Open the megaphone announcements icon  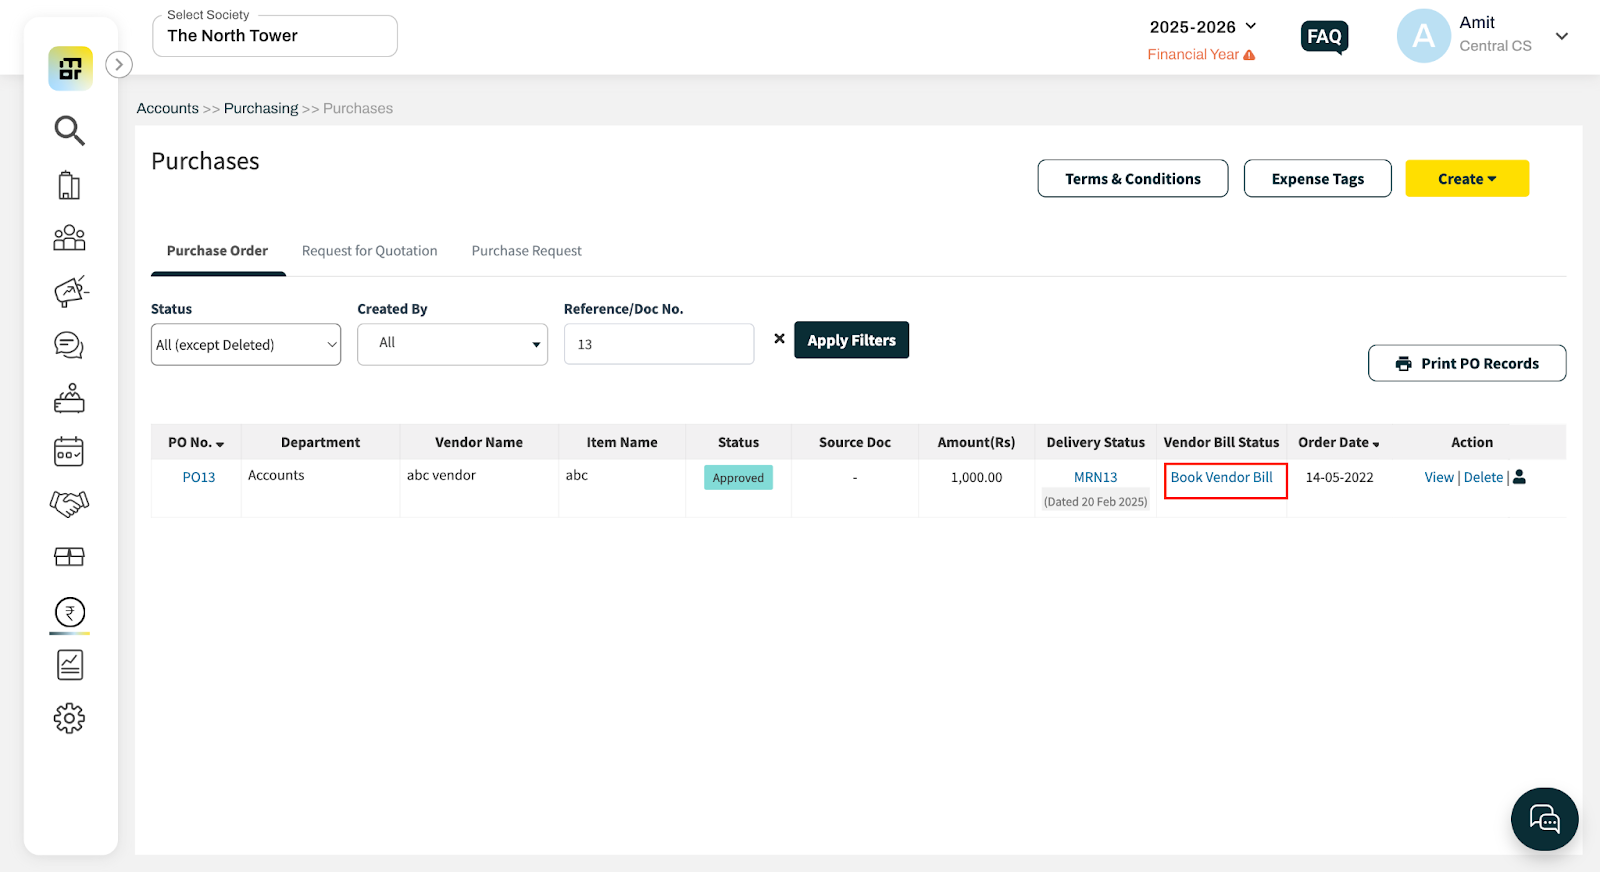pos(70,291)
